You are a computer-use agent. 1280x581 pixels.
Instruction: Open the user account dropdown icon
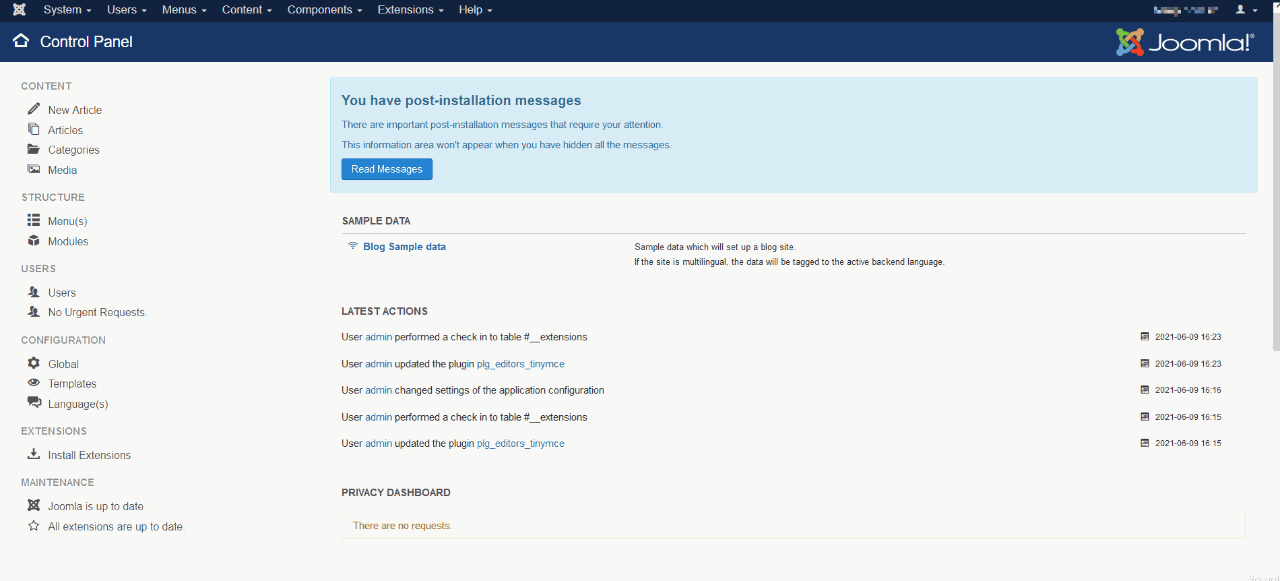pos(1246,10)
